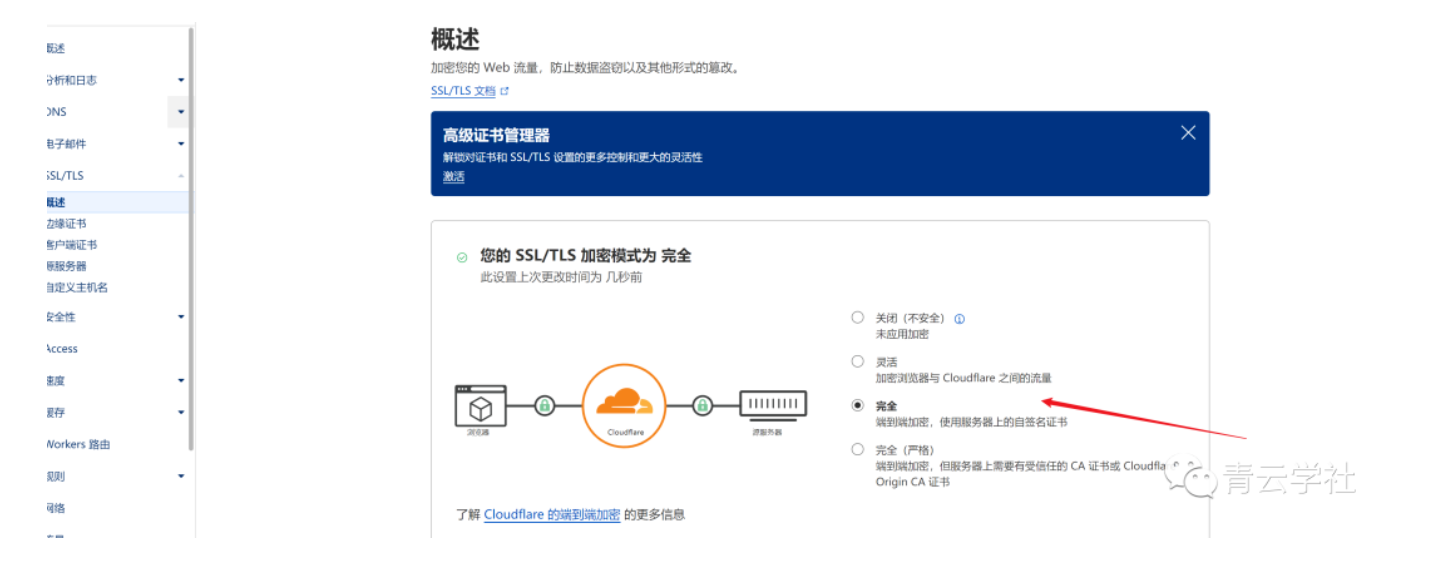The width and height of the screenshot is (1430, 585).
Task: Close the 高级证书管理器 banner
Action: 1188,133
